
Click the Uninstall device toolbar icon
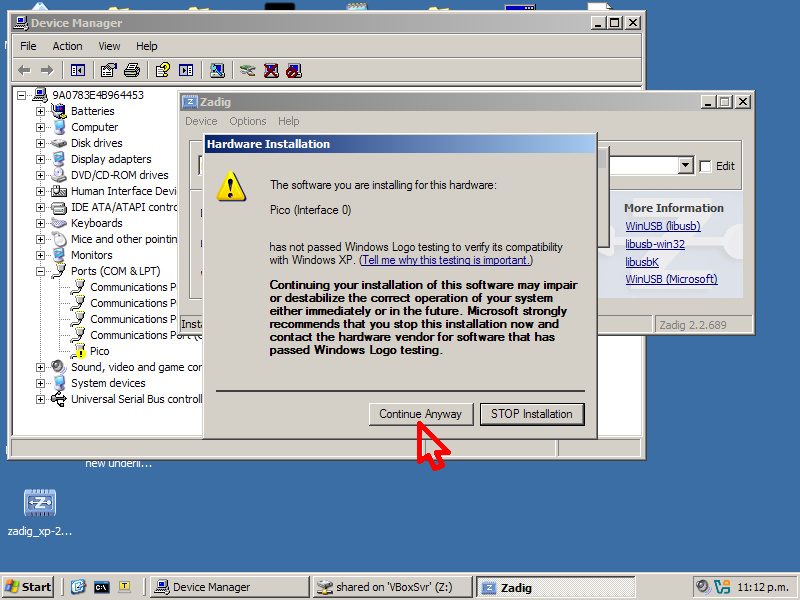[270, 70]
